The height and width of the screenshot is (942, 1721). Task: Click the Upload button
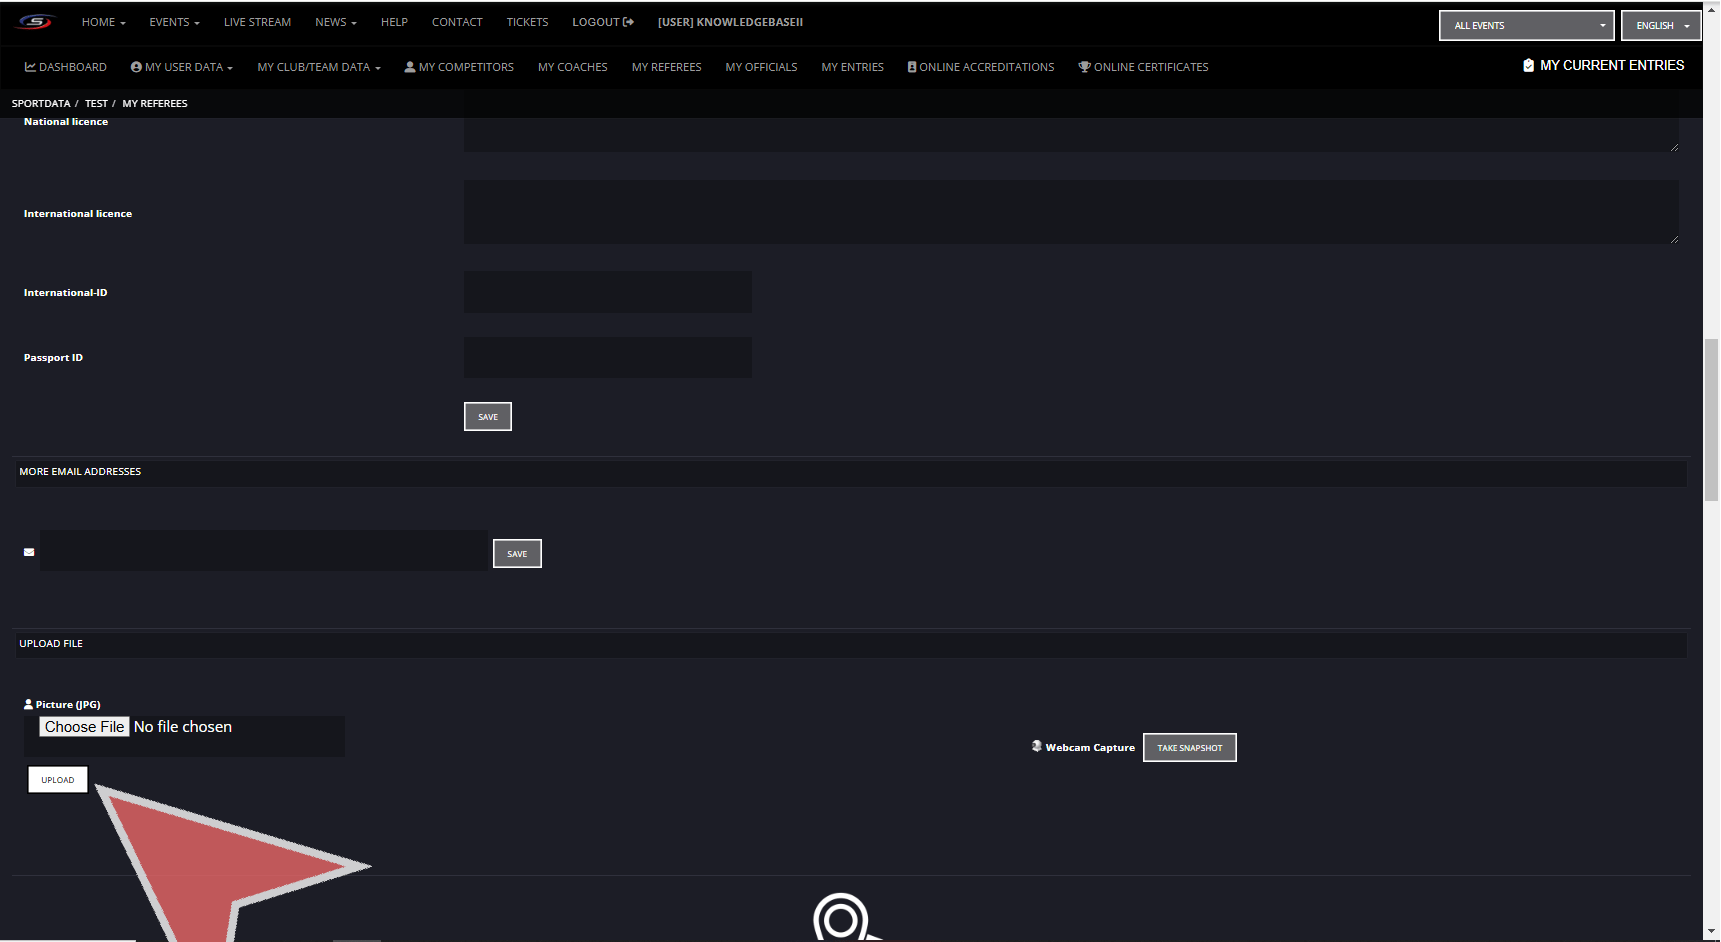click(x=58, y=780)
